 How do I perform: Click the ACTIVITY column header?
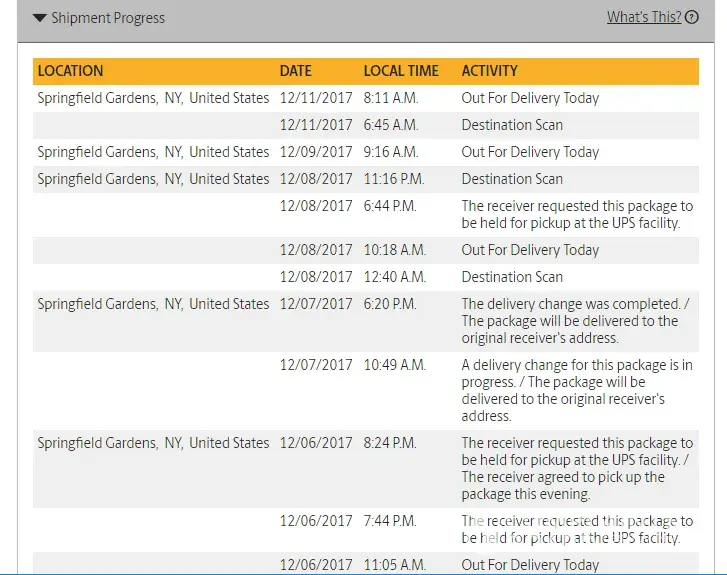pos(489,71)
